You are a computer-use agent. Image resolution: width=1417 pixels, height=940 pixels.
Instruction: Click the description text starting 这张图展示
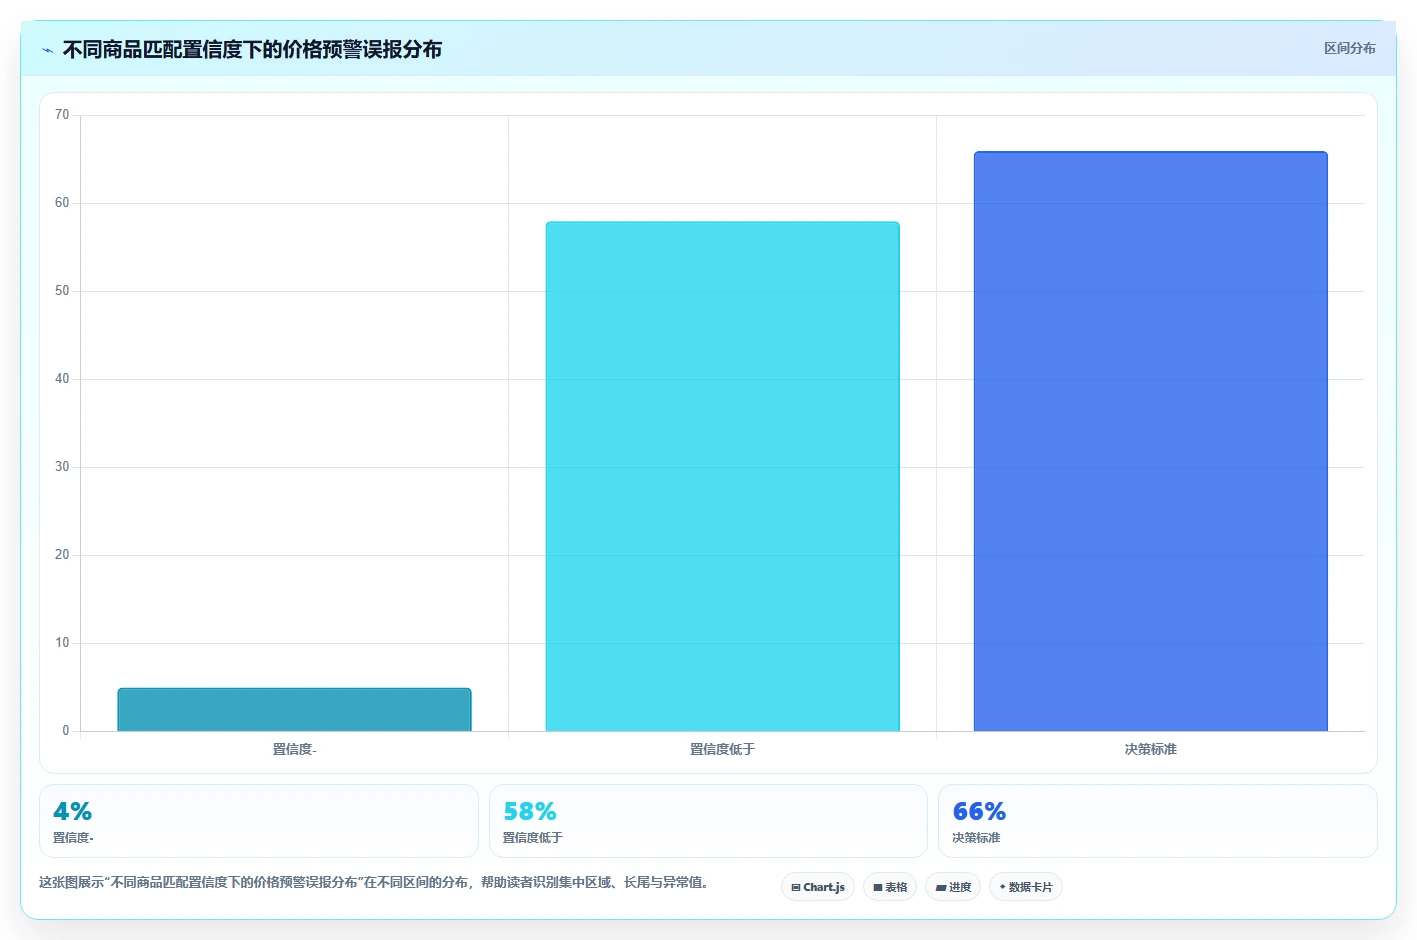coord(374,882)
